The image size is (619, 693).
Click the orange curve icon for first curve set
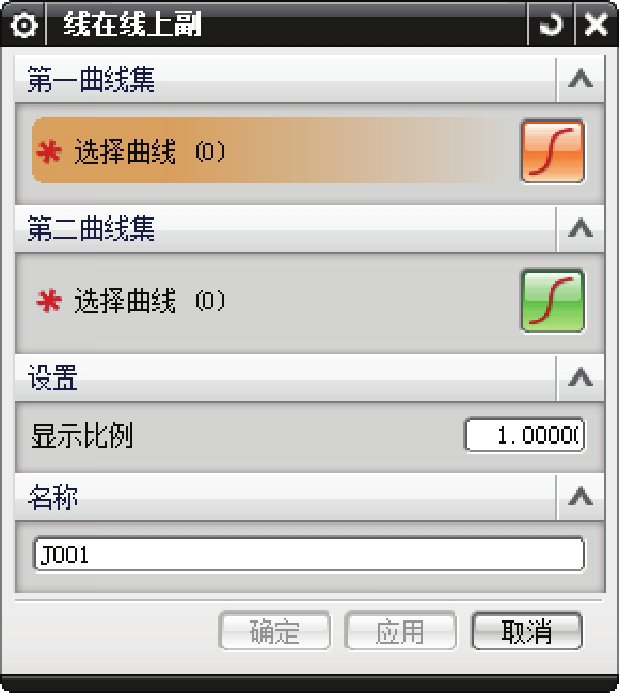click(553, 151)
